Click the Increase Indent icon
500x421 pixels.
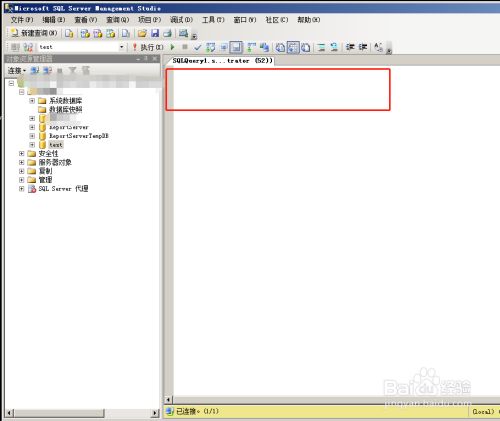point(363,47)
